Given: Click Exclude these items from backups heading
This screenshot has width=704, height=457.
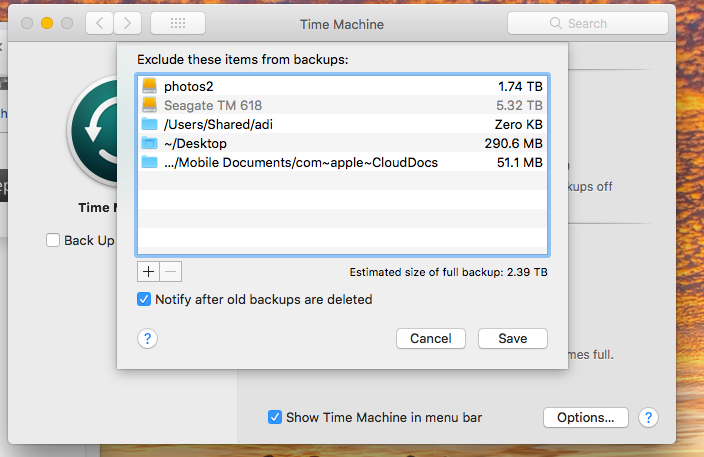Looking at the screenshot, I should (x=242, y=60).
